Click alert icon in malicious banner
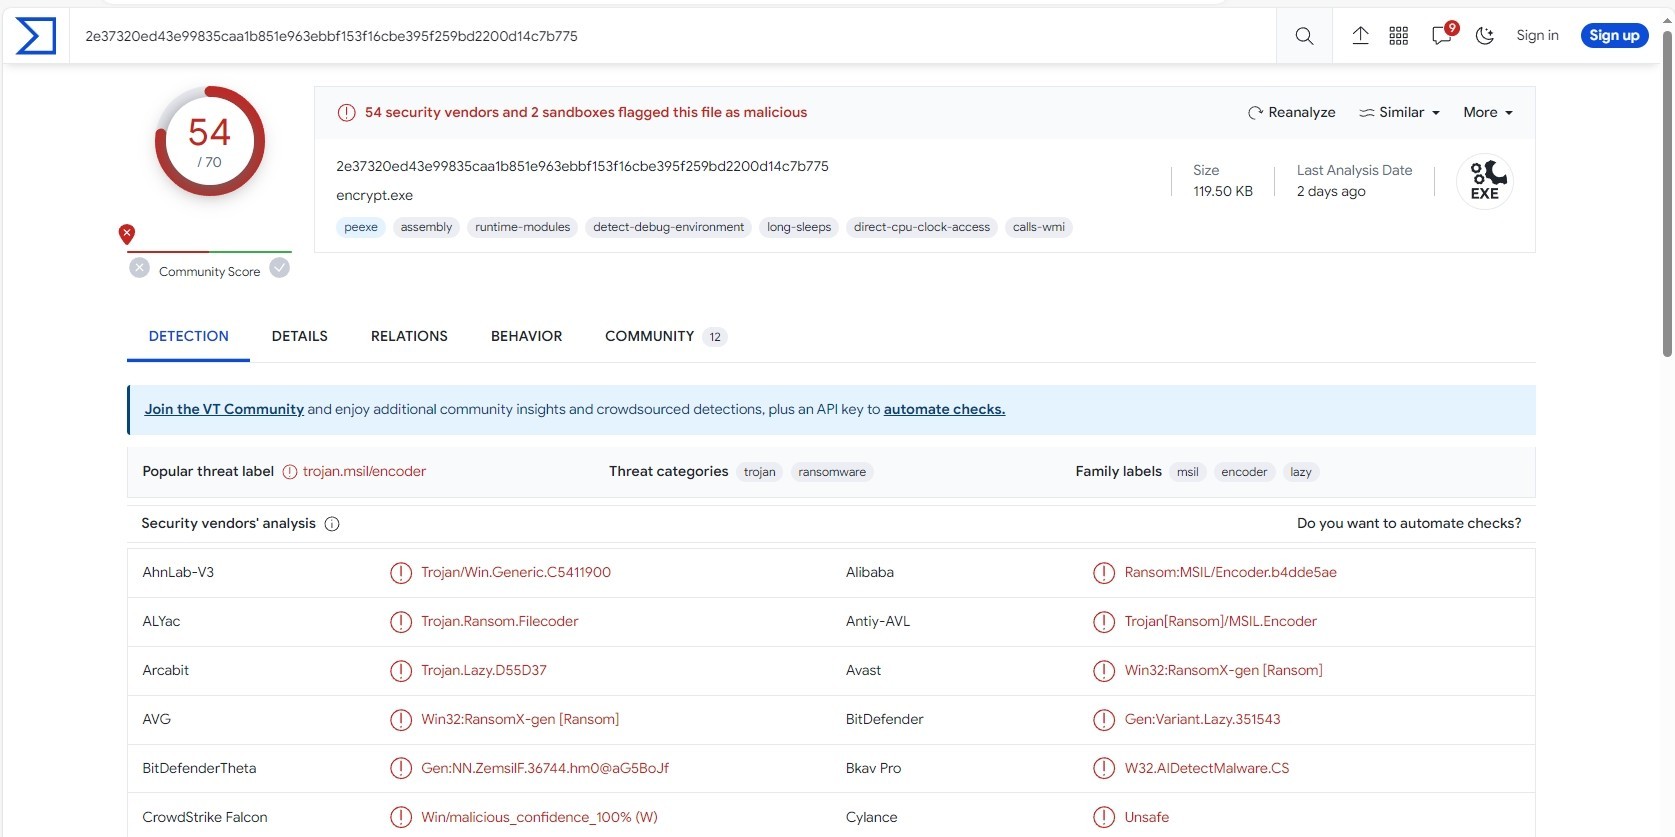This screenshot has height=837, width=1675. pyautogui.click(x=346, y=113)
